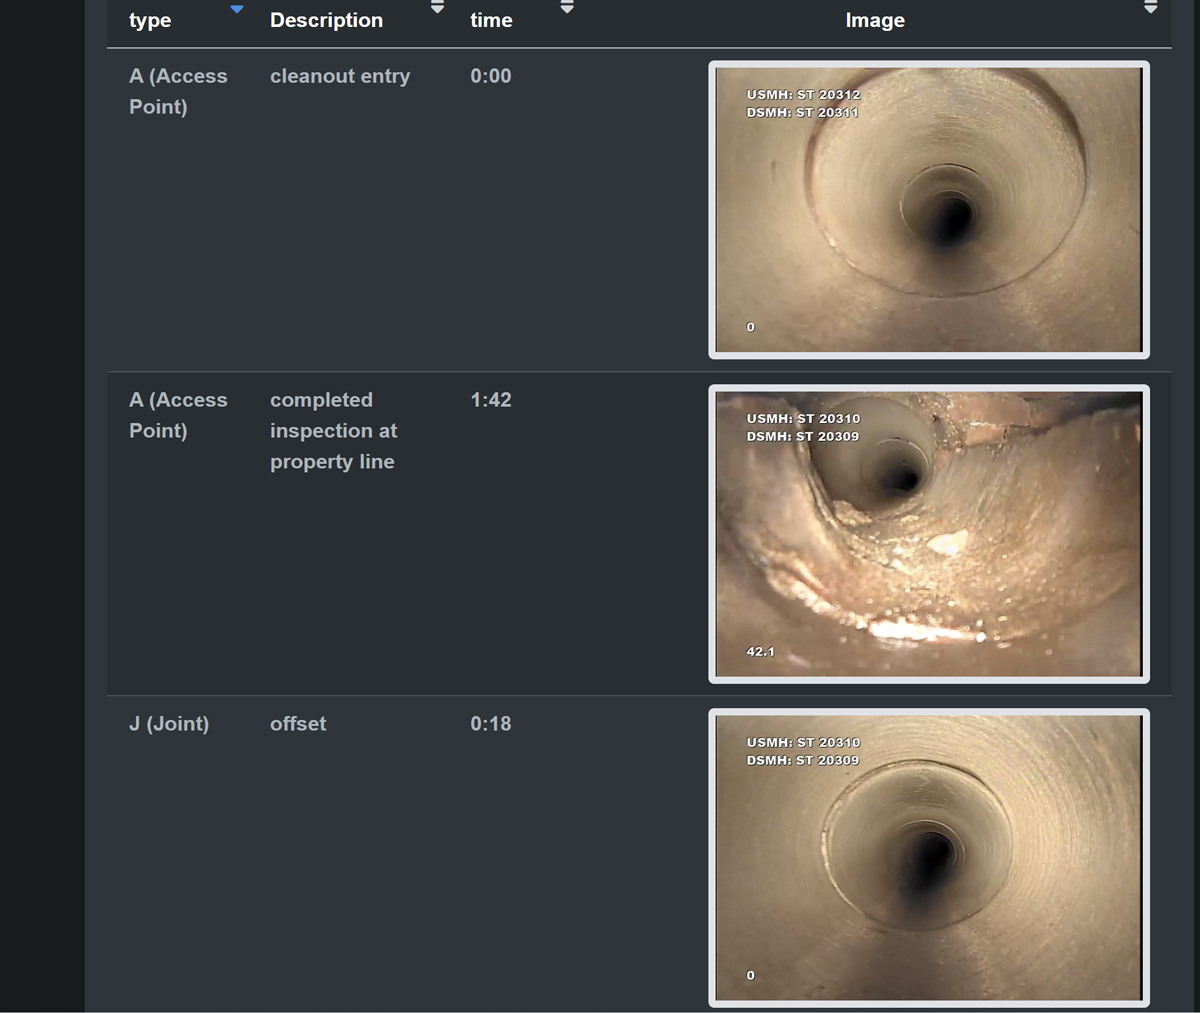Click the time column header label

point(491,20)
